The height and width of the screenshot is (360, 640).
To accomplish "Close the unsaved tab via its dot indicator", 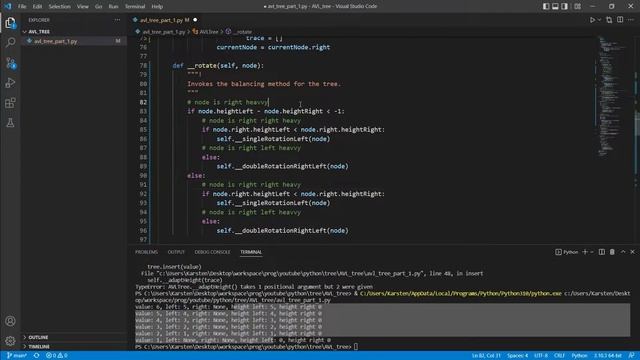I will pos(195,20).
